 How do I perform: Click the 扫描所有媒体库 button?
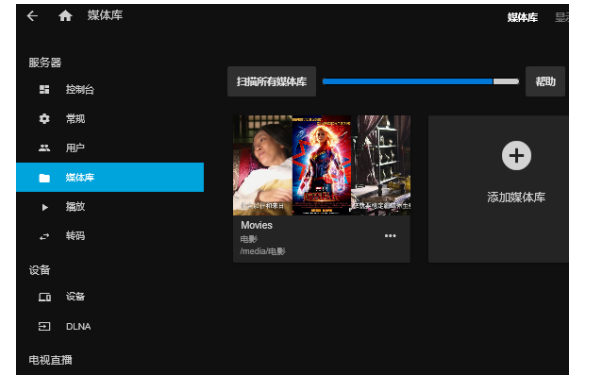[272, 82]
